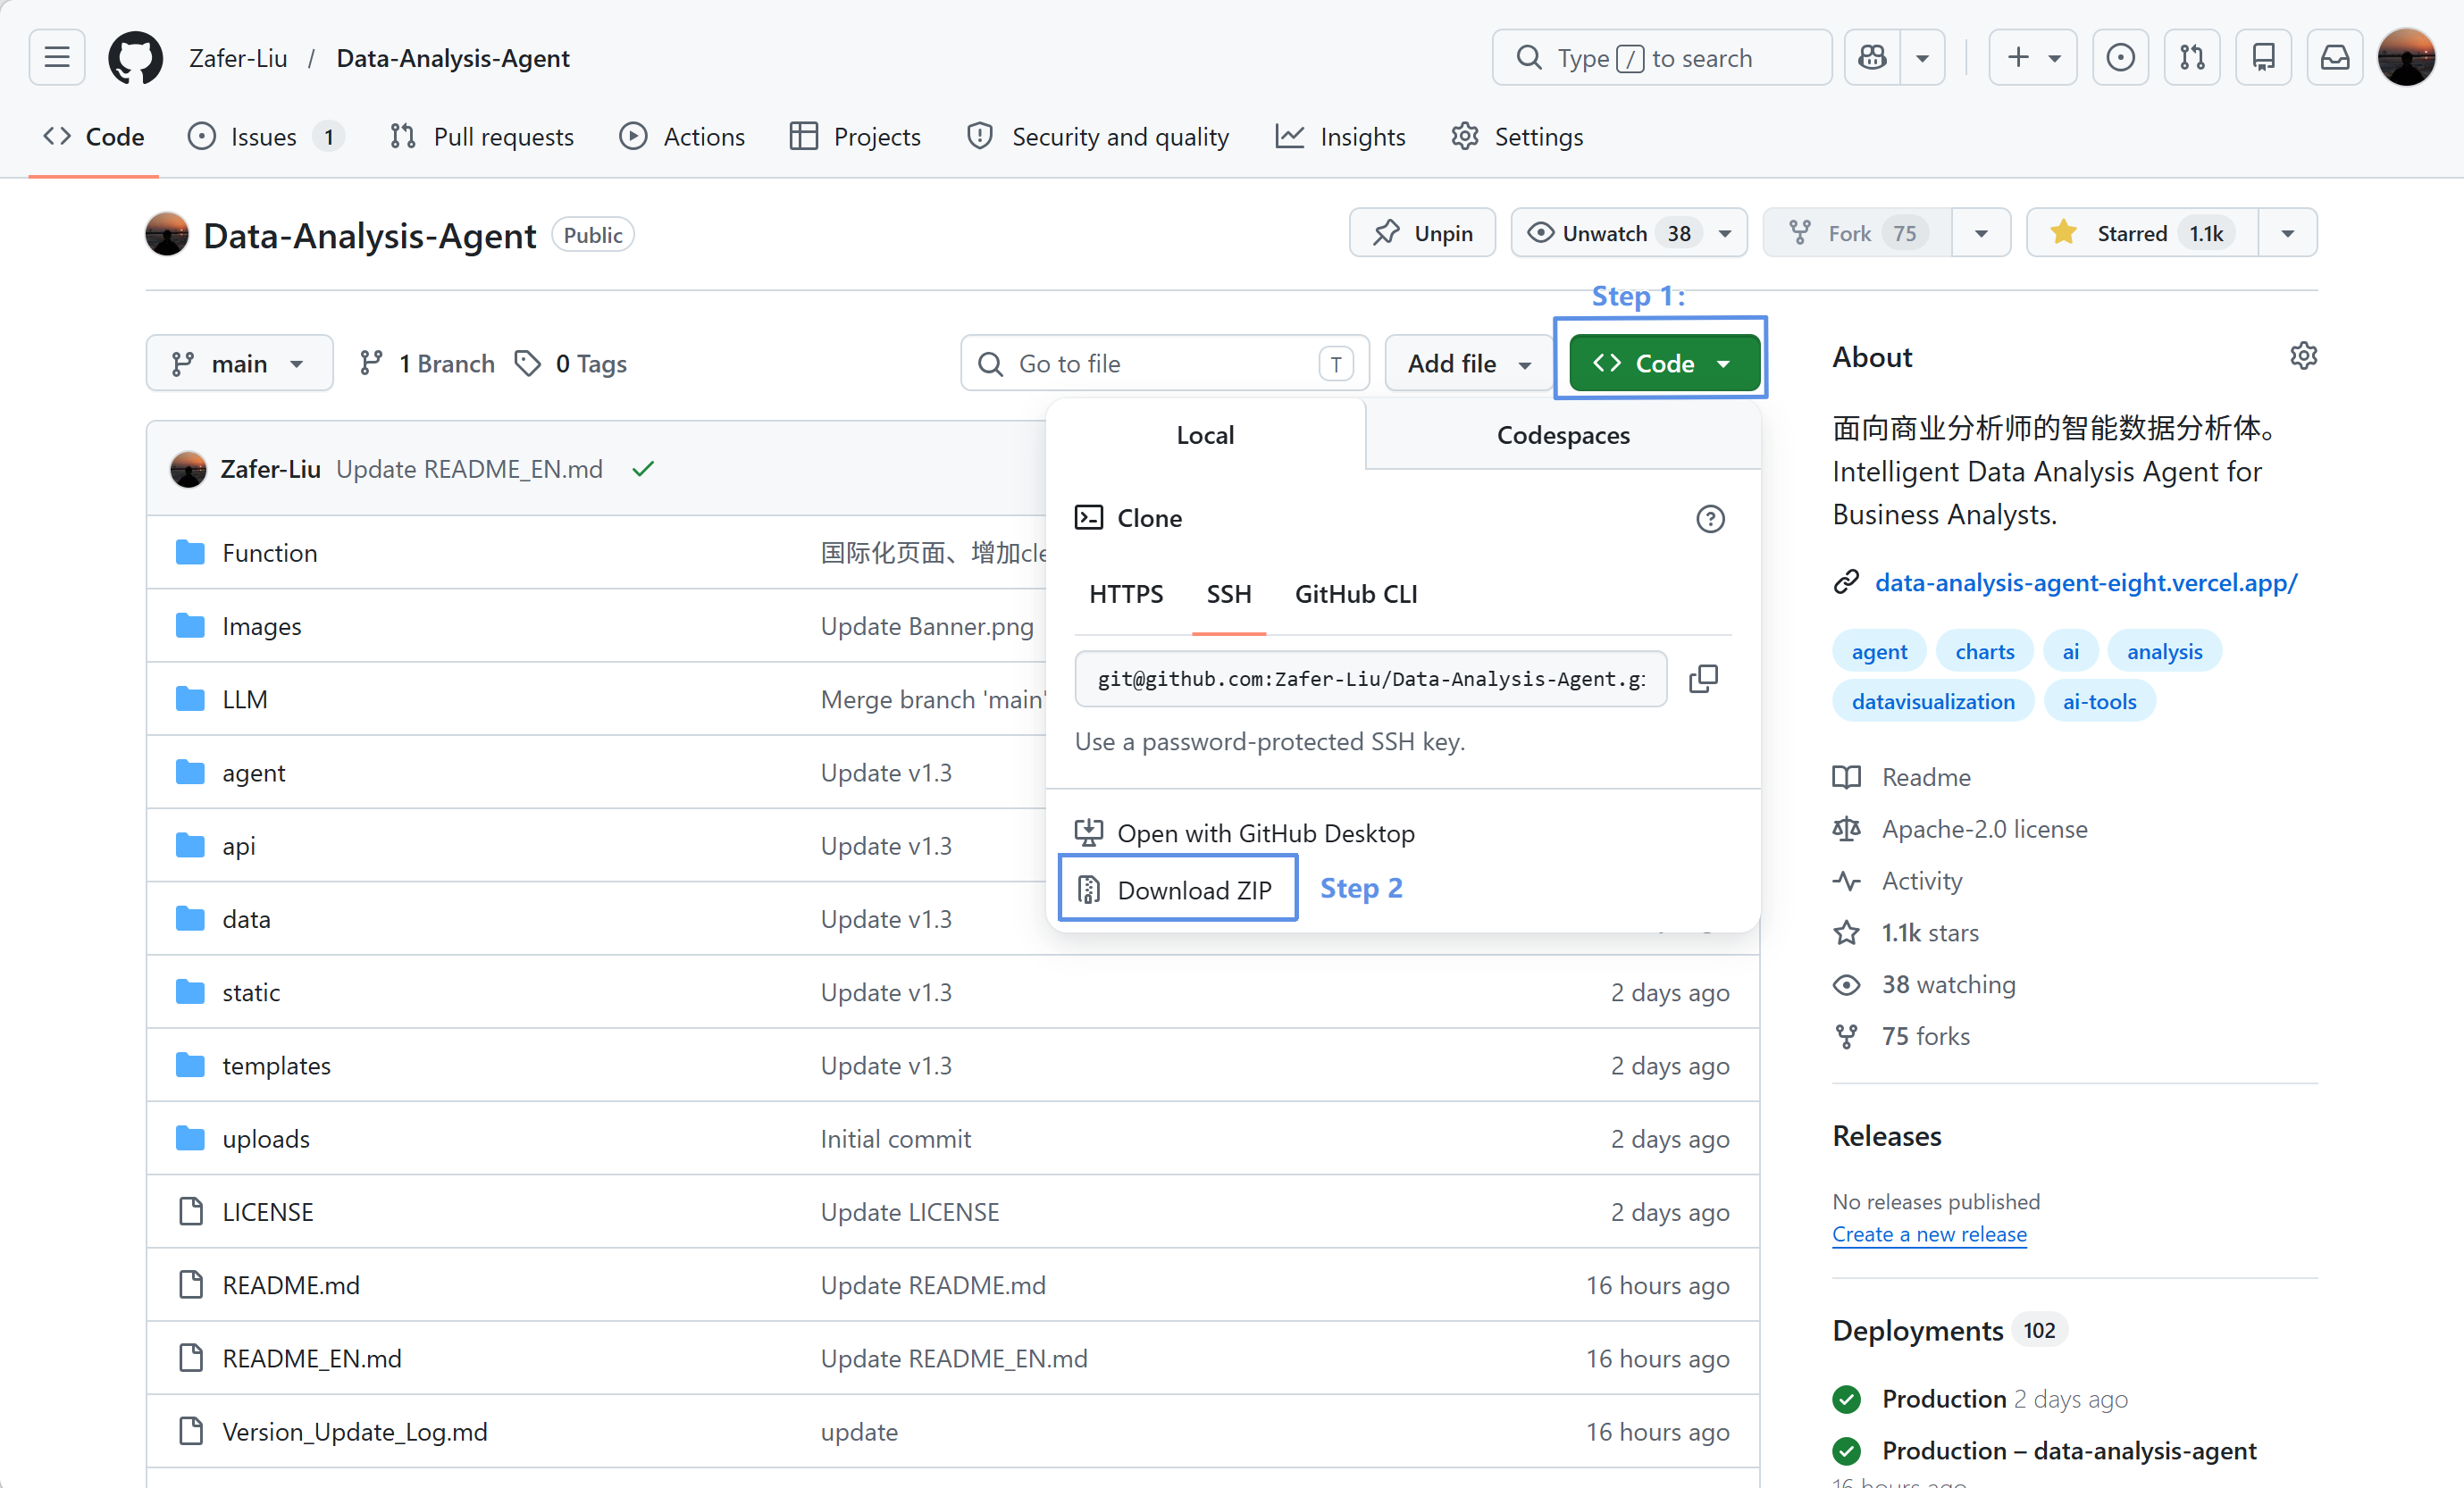
Task: Select the SSH clone option
Action: (x=1229, y=594)
